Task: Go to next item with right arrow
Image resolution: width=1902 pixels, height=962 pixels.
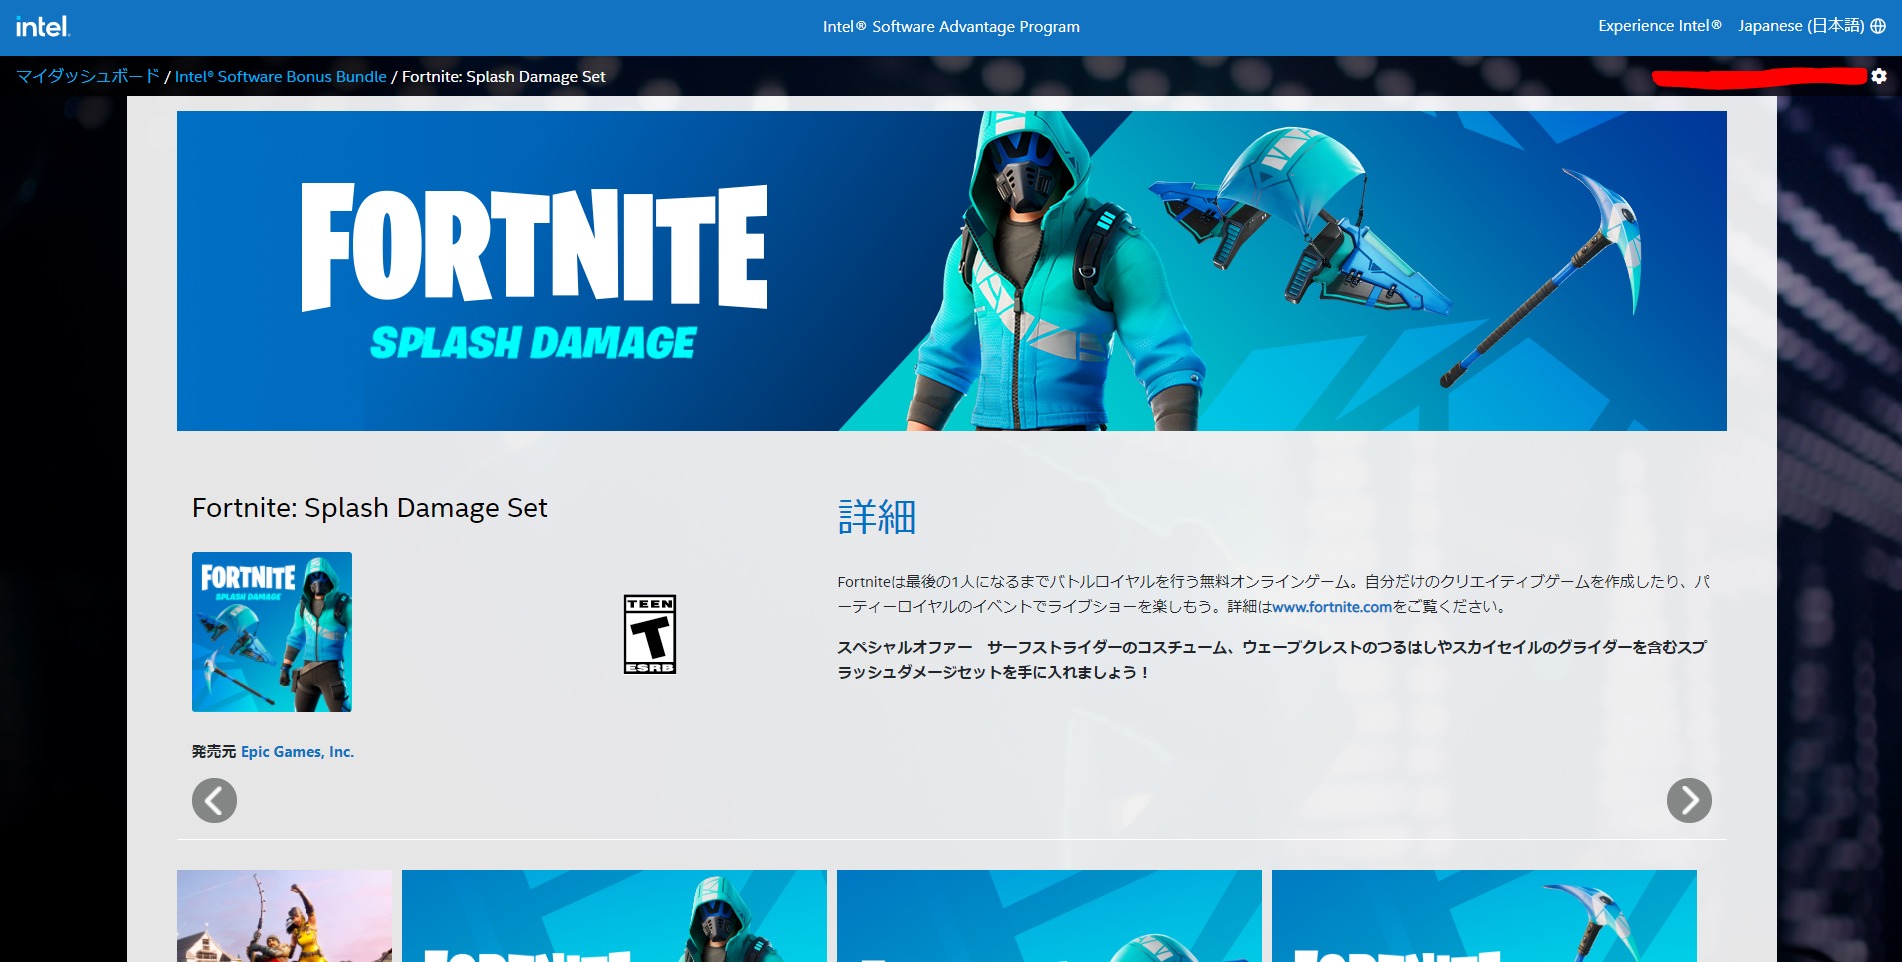Action: [x=1689, y=800]
